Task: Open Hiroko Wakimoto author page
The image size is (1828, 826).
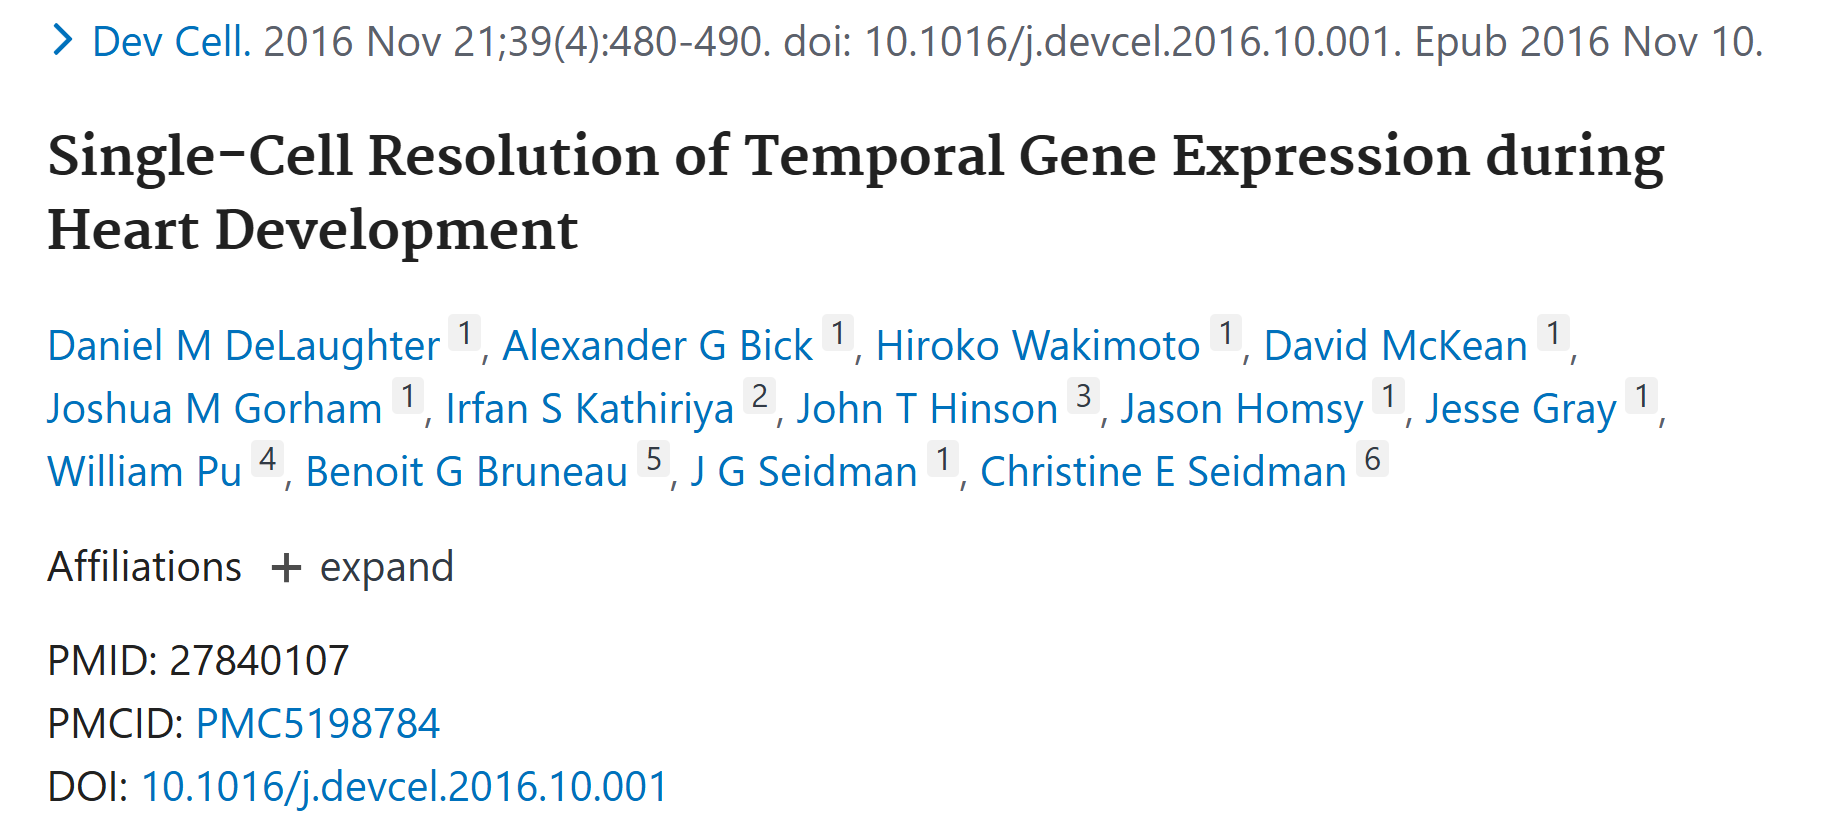Action: point(1037,346)
